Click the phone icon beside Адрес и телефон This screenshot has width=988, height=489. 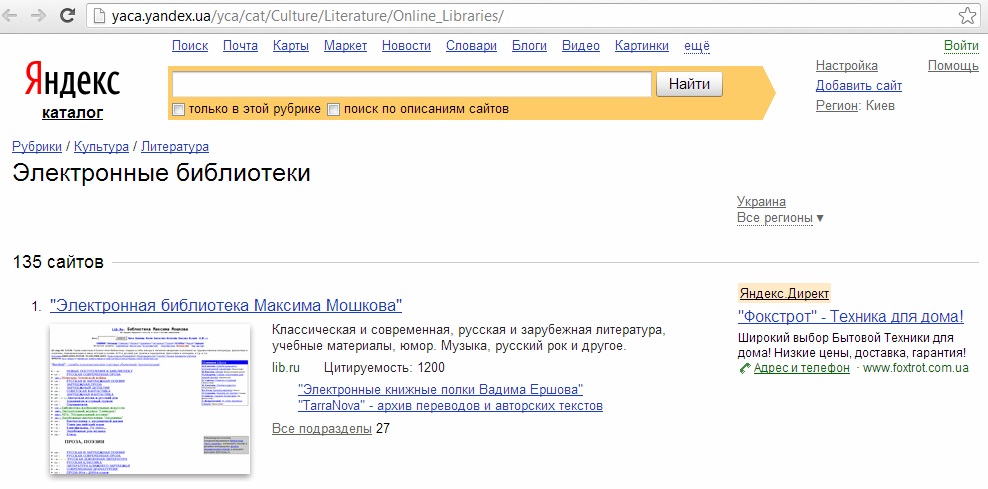[x=745, y=368]
